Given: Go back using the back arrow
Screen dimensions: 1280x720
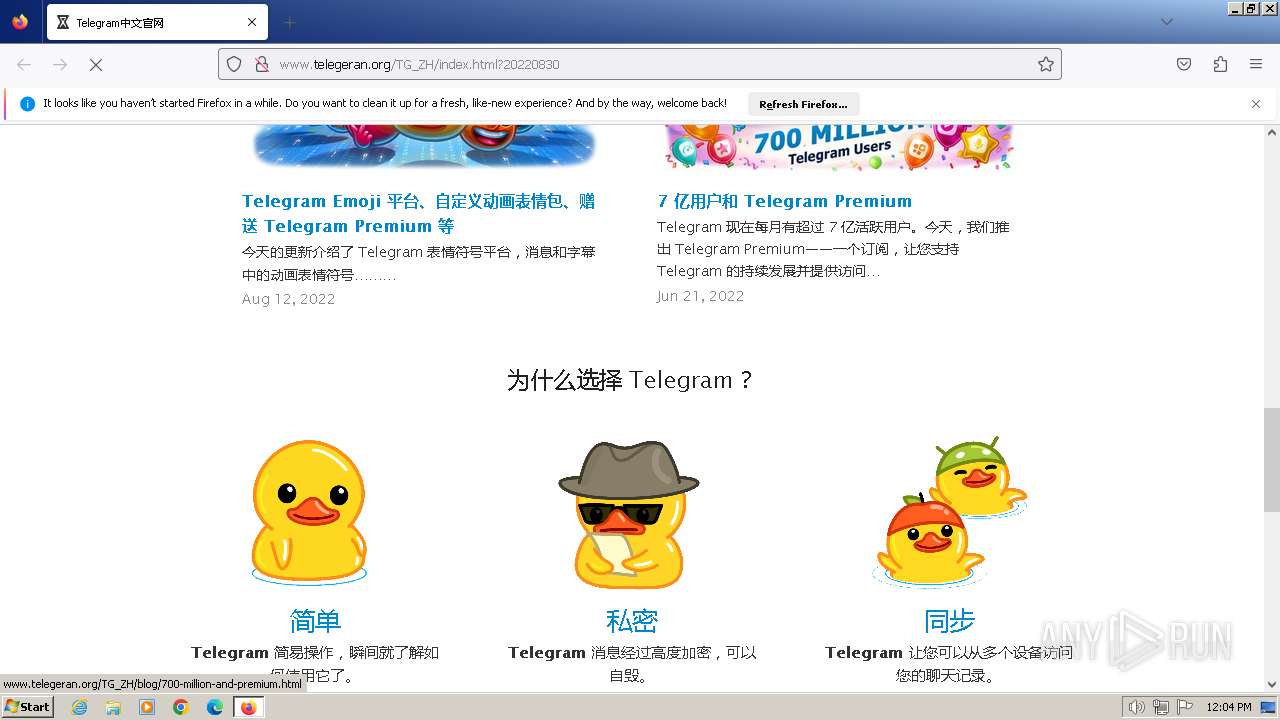Looking at the screenshot, I should click(24, 64).
